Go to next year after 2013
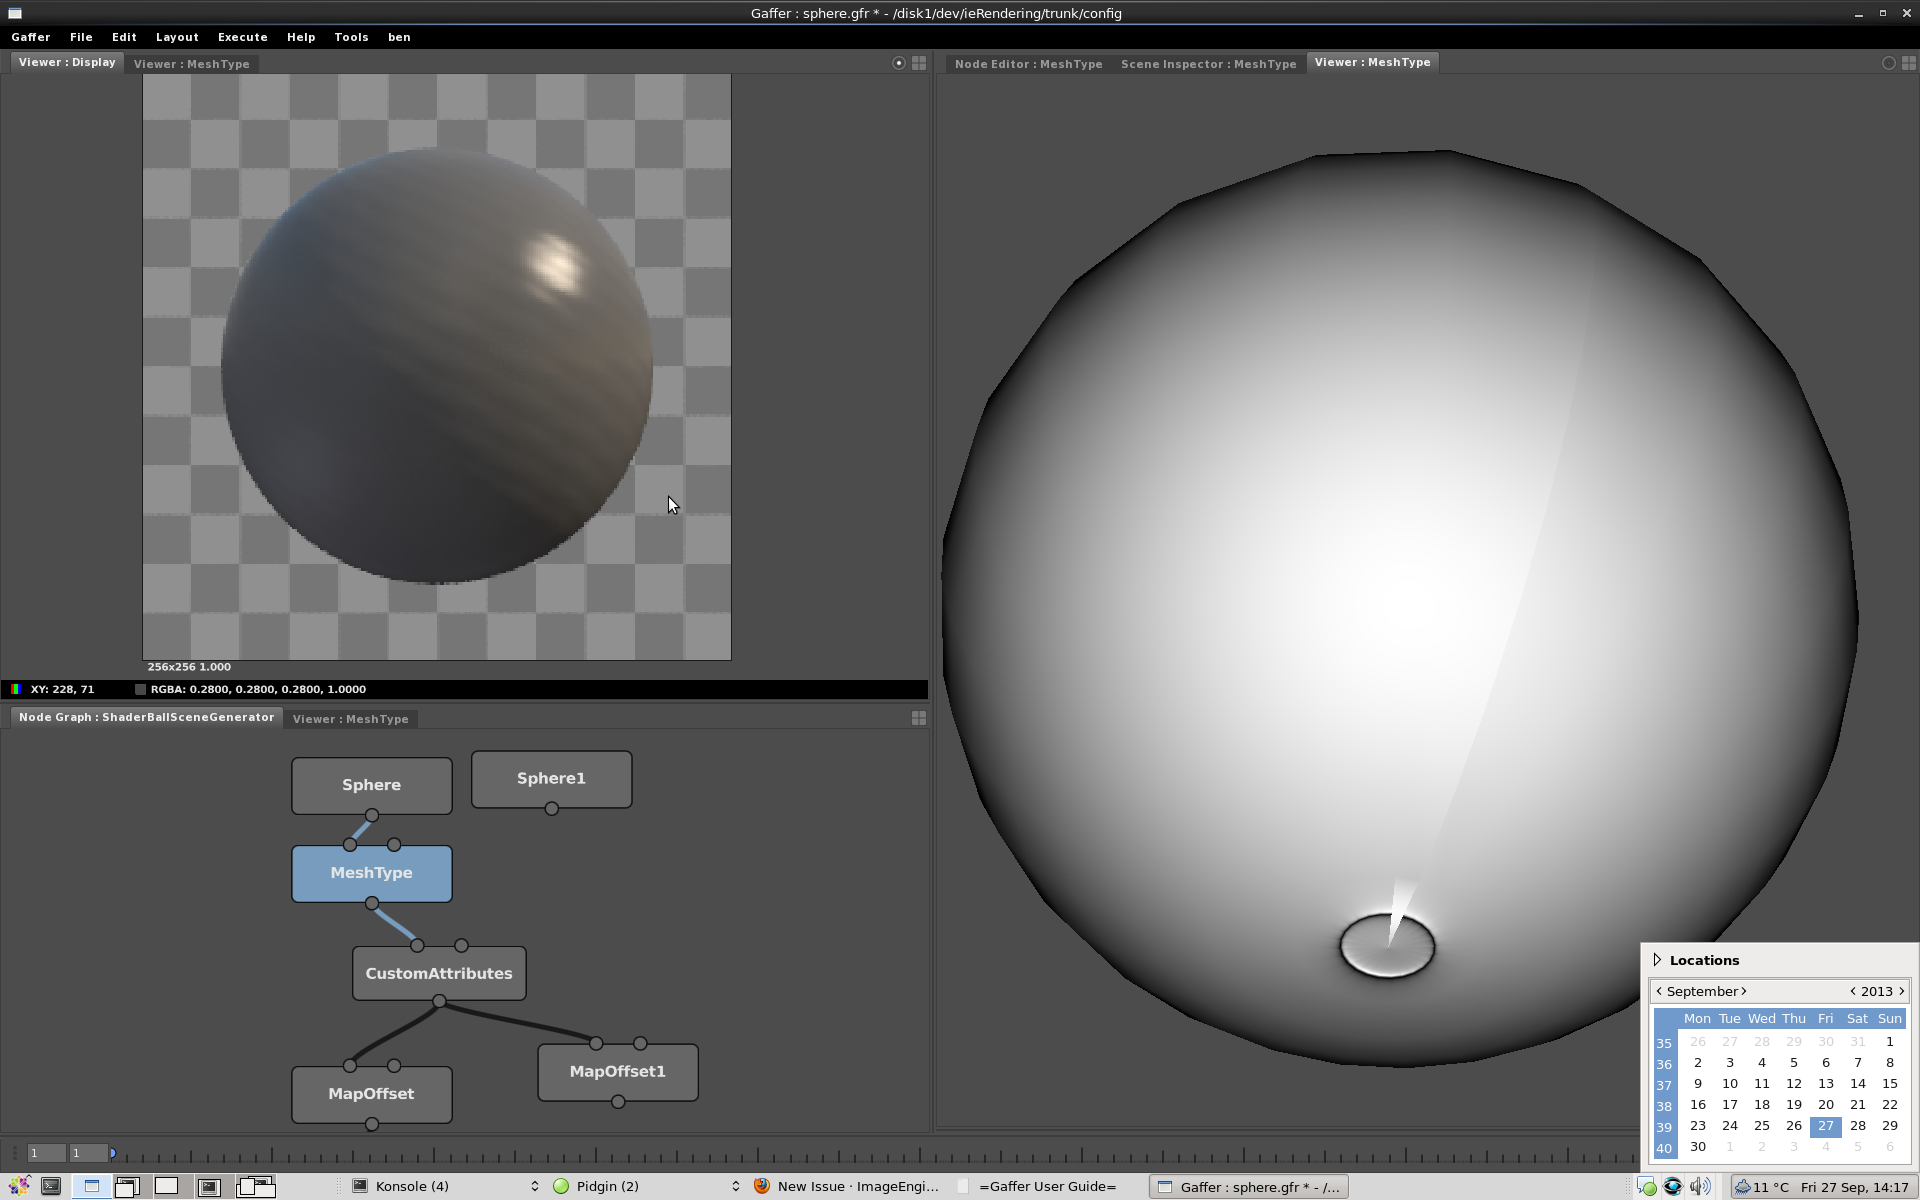Screen dimensions: 1920x1200 [x=1901, y=991]
